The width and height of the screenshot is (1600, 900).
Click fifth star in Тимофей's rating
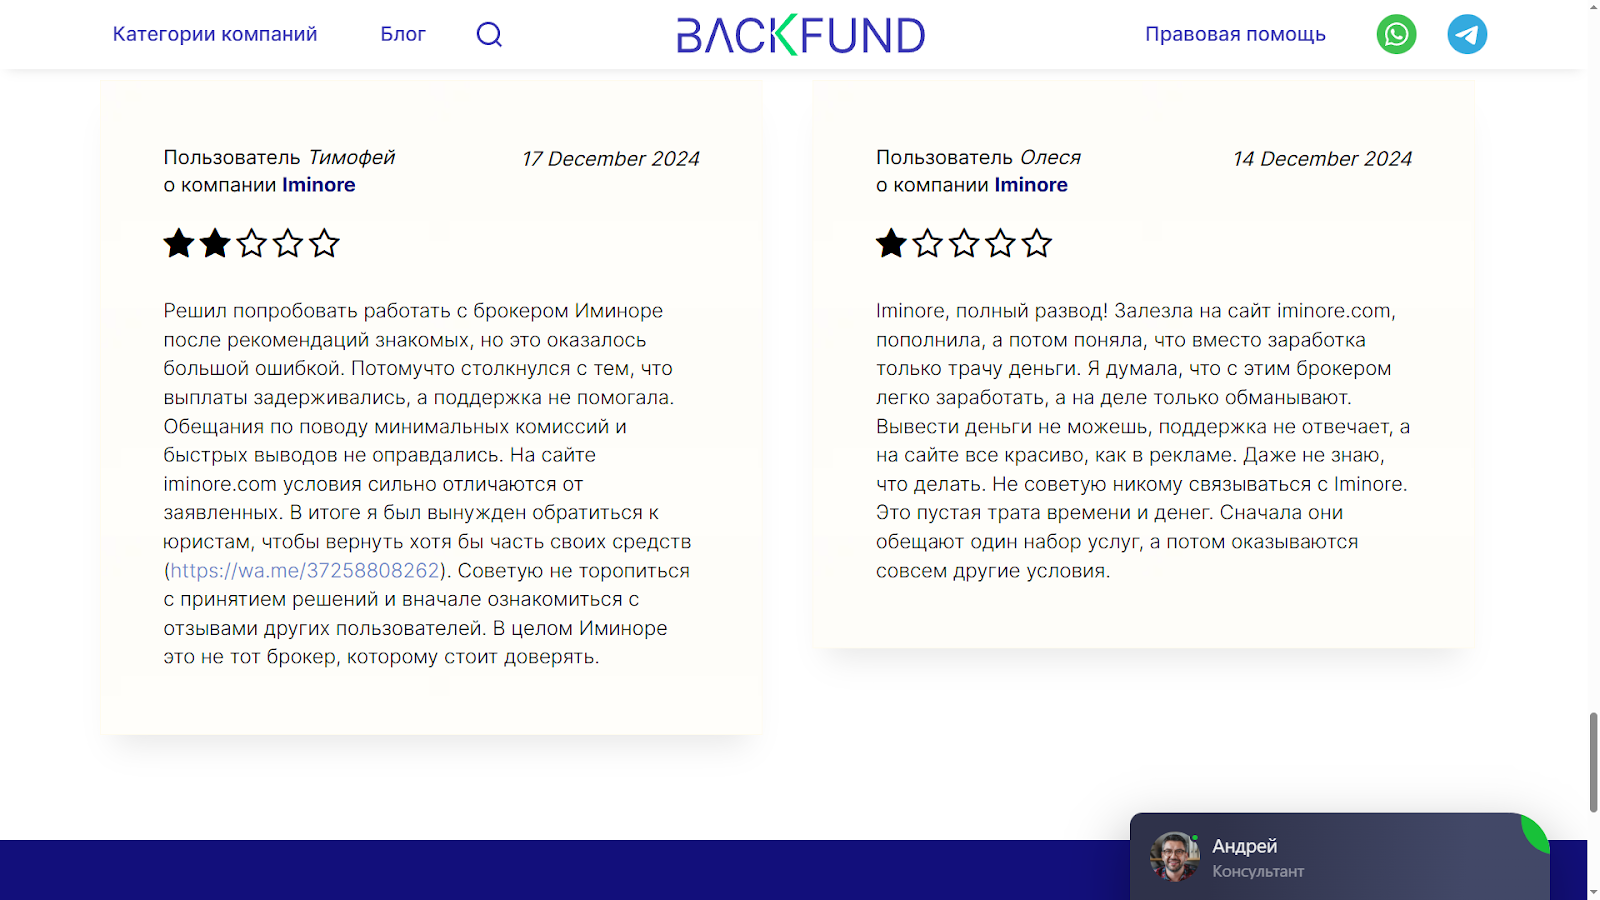tap(324, 244)
